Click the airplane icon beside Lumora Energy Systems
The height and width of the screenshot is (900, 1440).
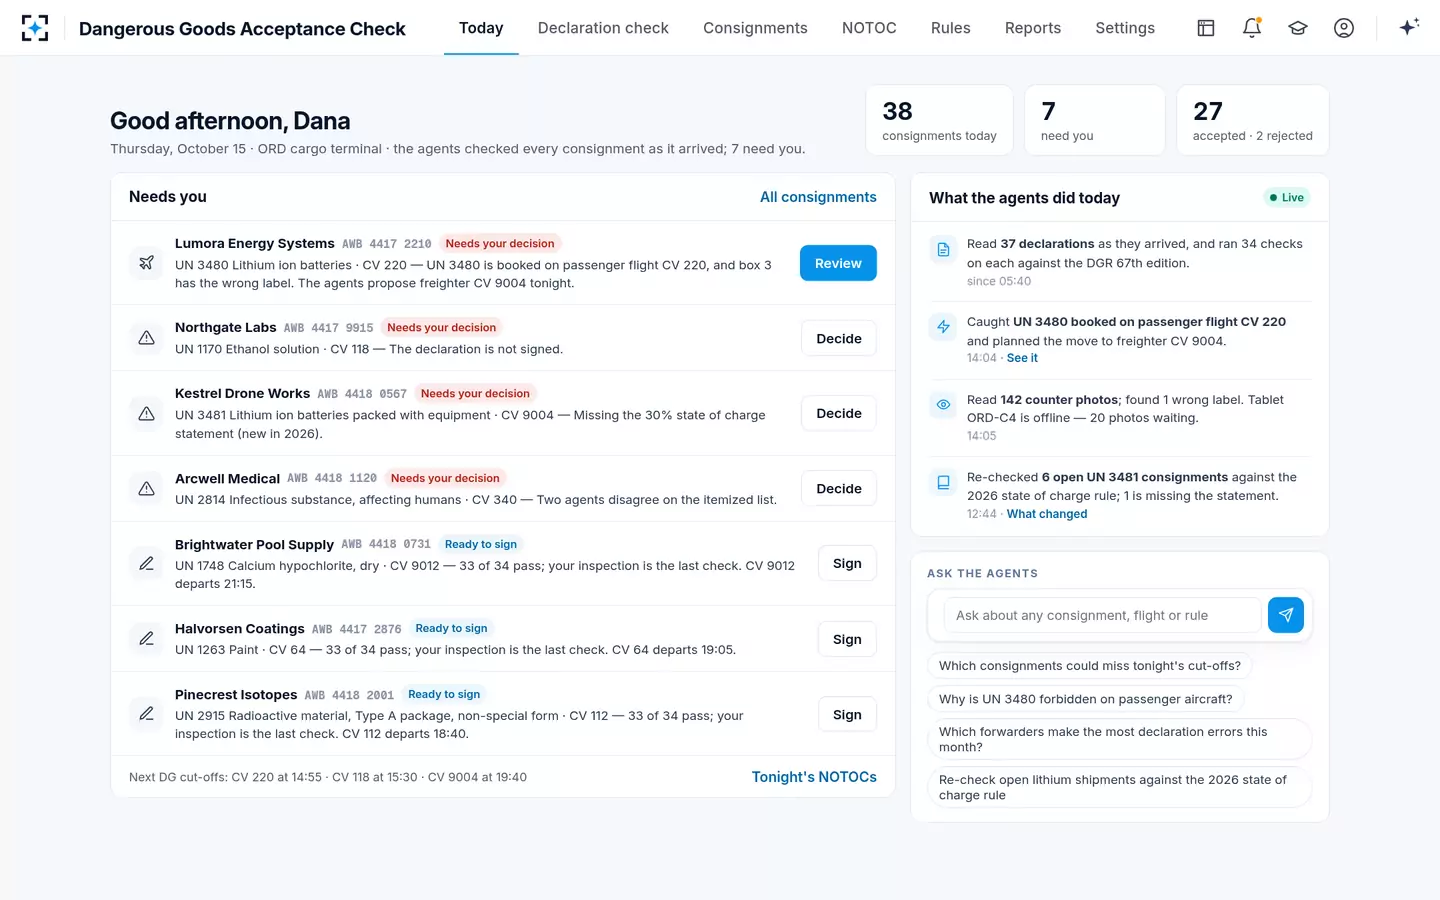coord(146,263)
